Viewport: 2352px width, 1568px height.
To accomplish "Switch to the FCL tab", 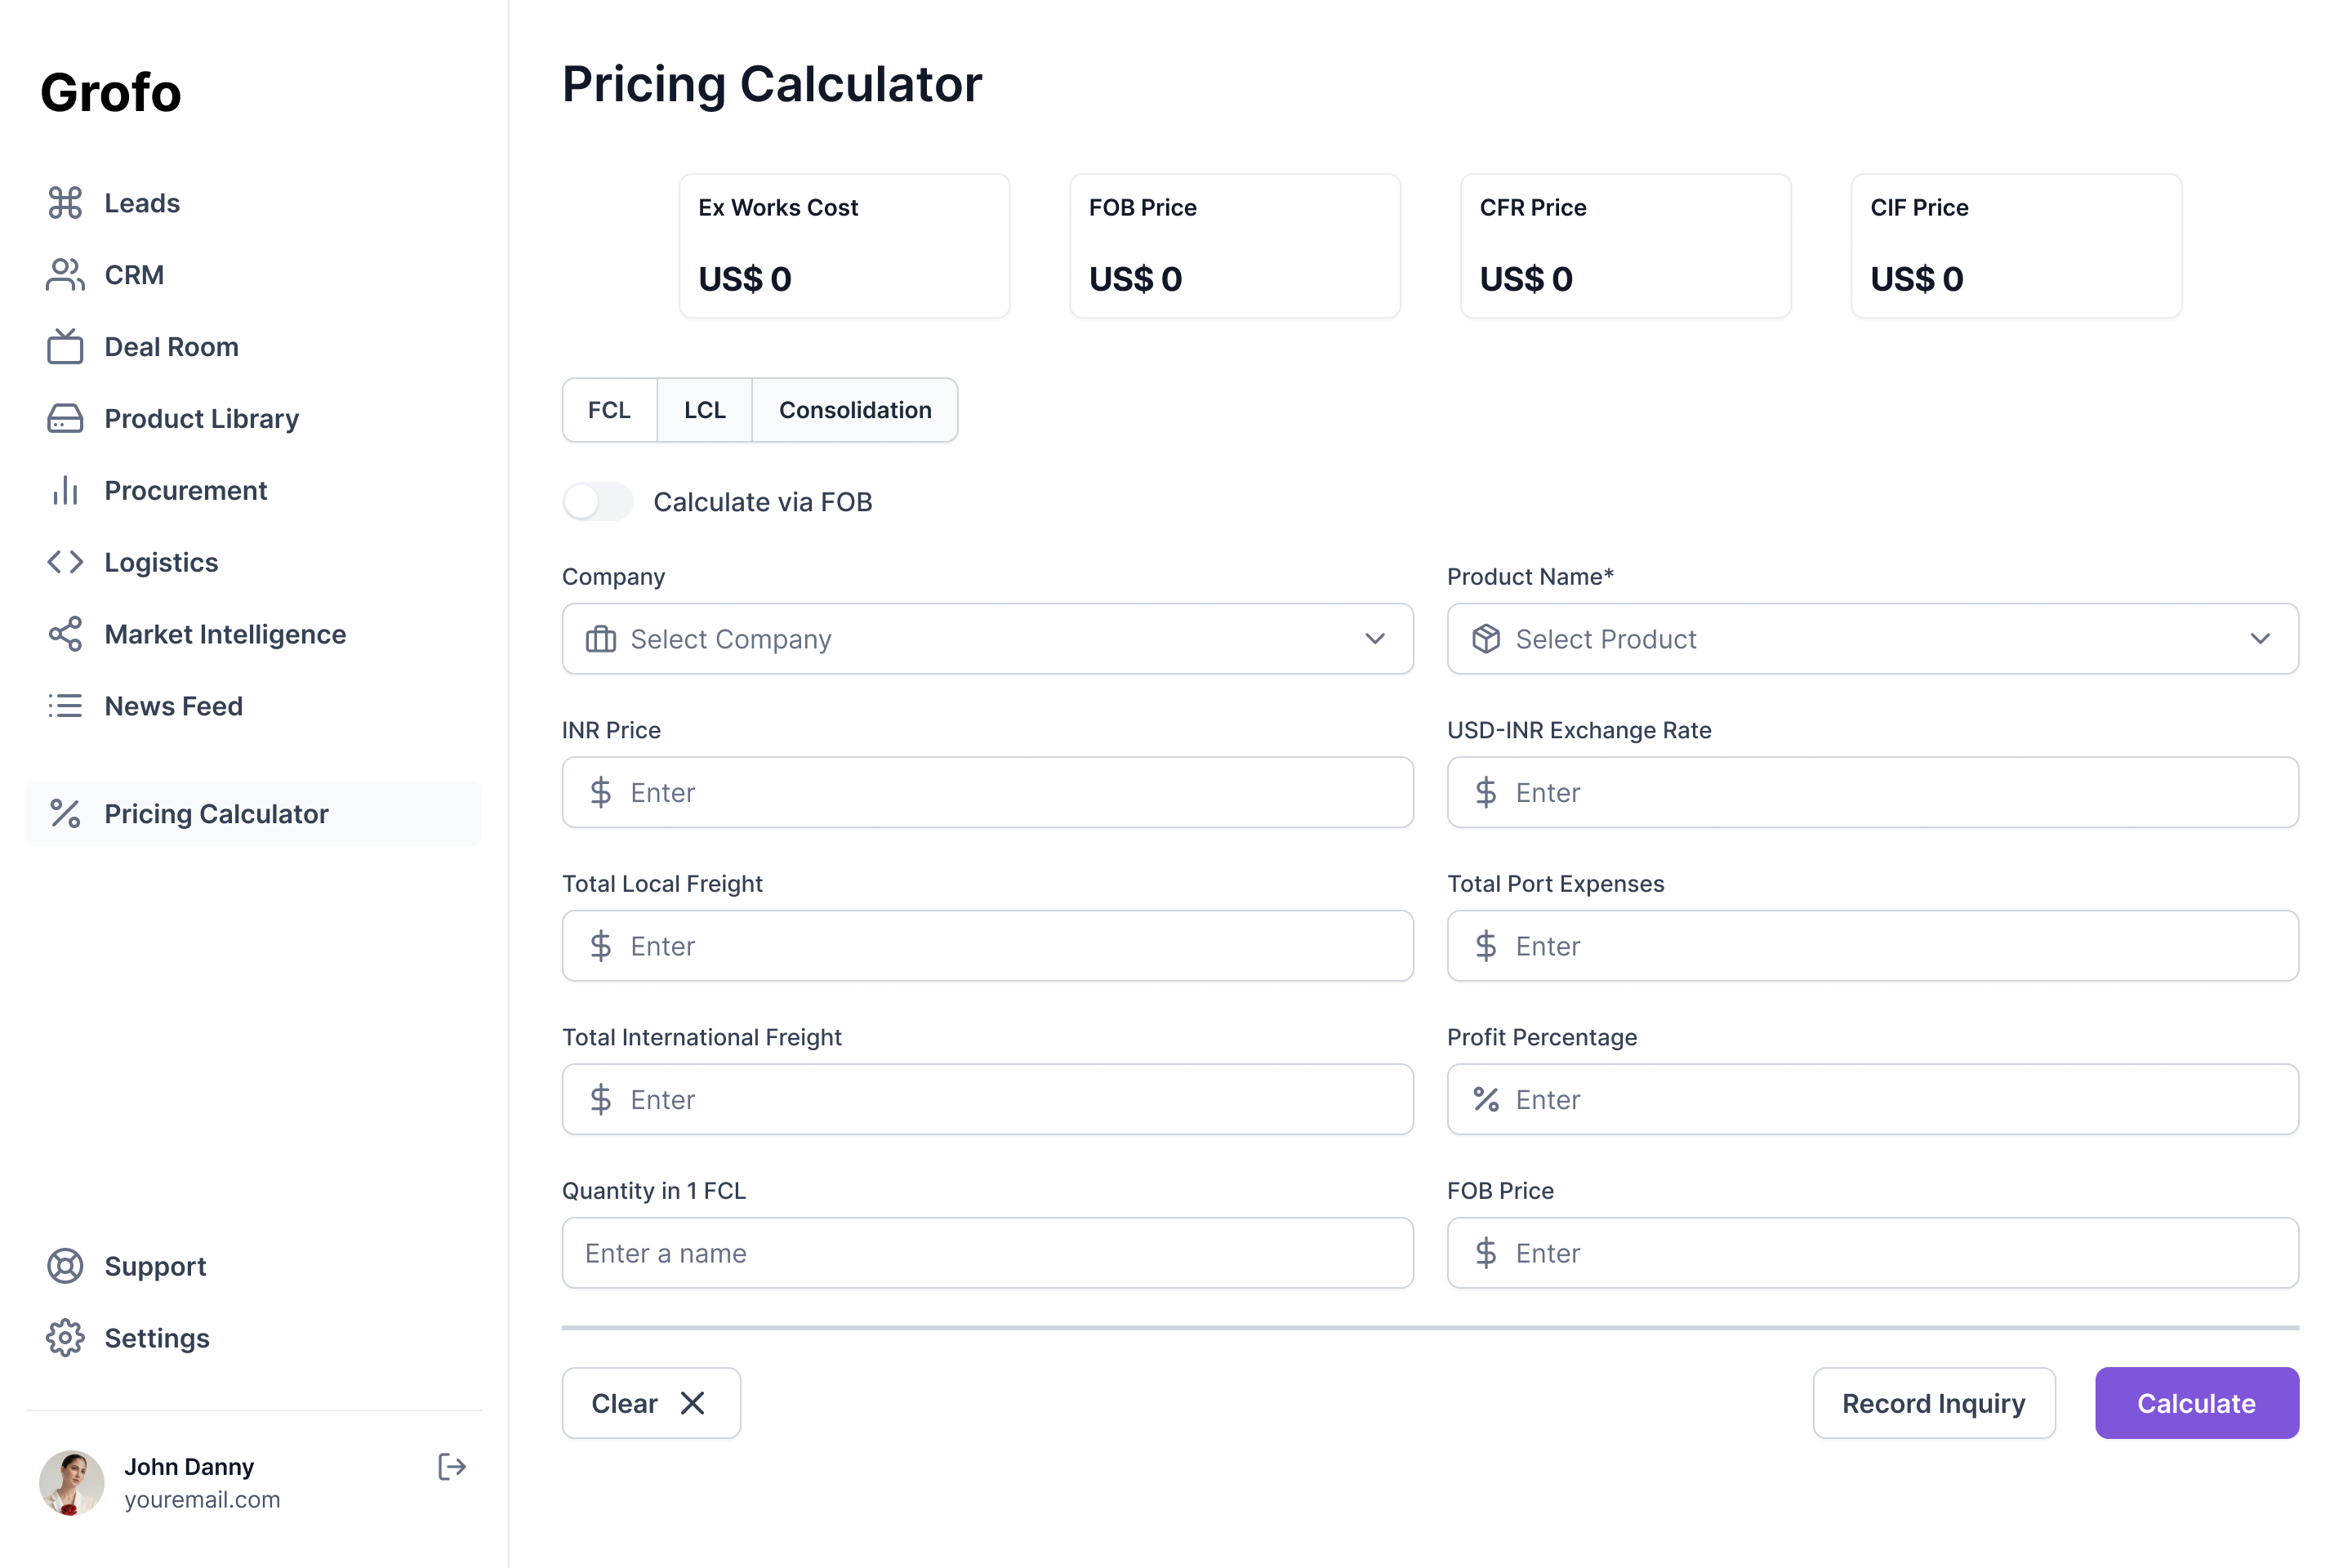I will click(x=609, y=410).
